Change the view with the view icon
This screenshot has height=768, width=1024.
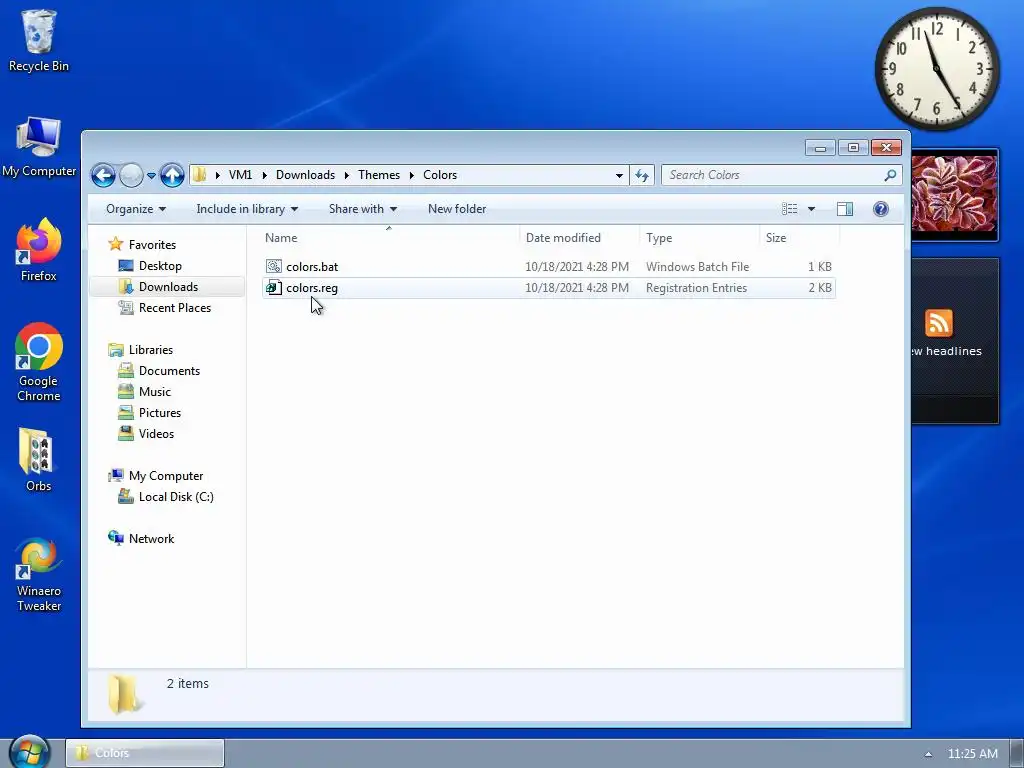click(790, 209)
